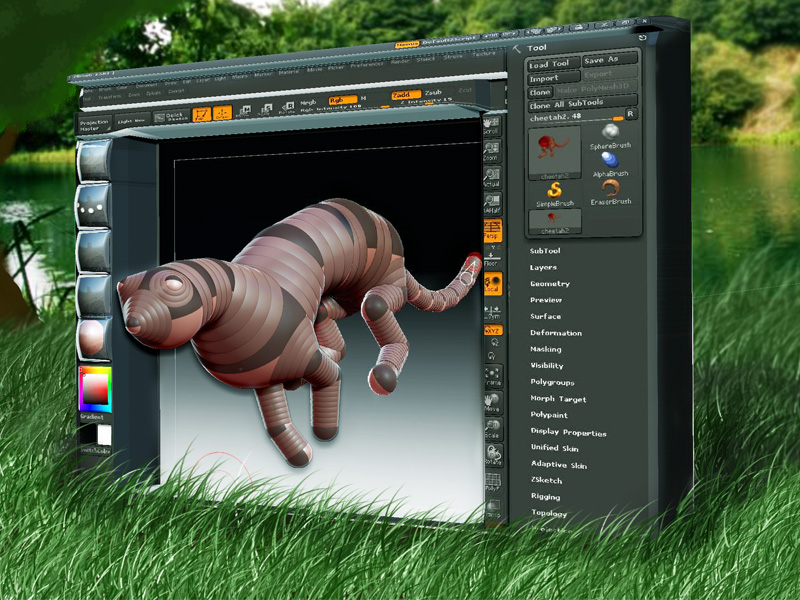Toggle the L.Sym symmetry button

492,313
